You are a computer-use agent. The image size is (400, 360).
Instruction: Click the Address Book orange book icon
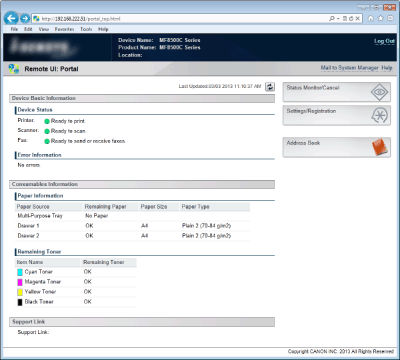(380, 147)
